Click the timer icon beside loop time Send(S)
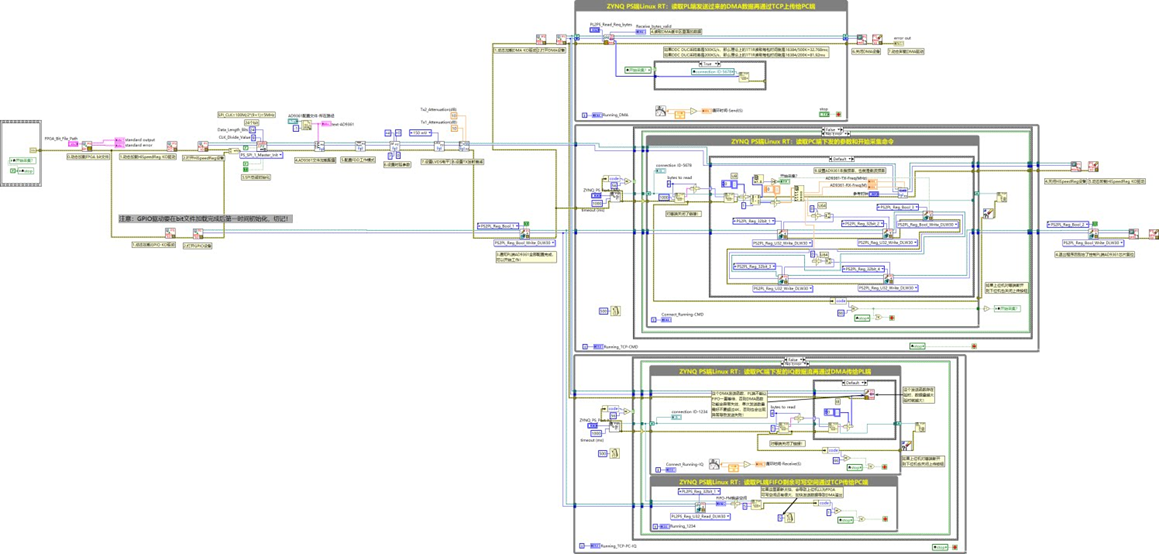 [x=661, y=111]
